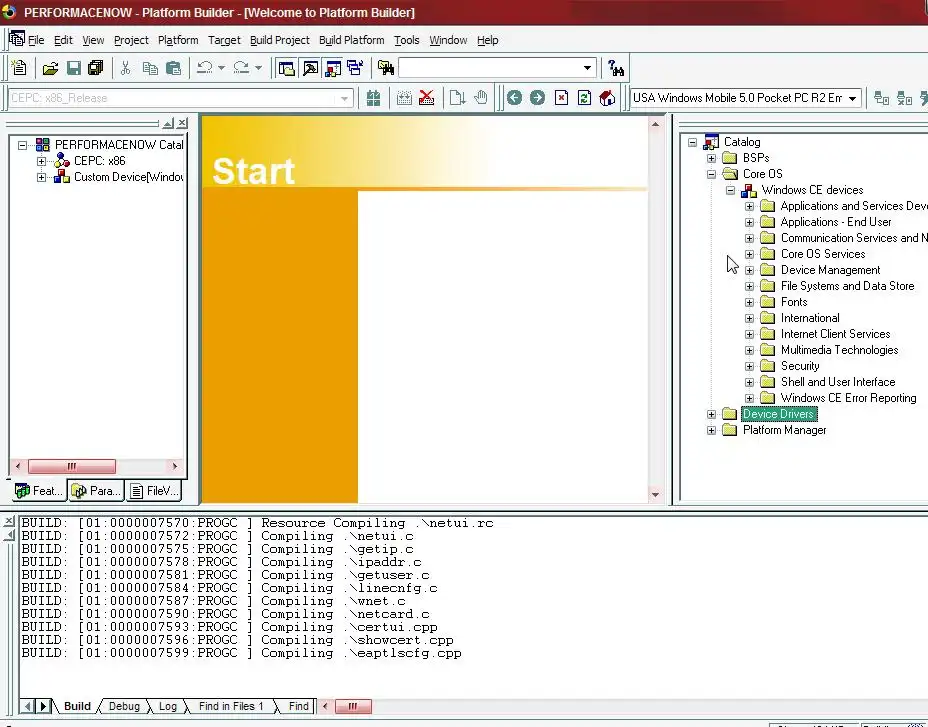Open the USA Windows Mobile 5.0 device dropdown
Image resolution: width=928 pixels, height=727 pixels.
click(x=852, y=98)
